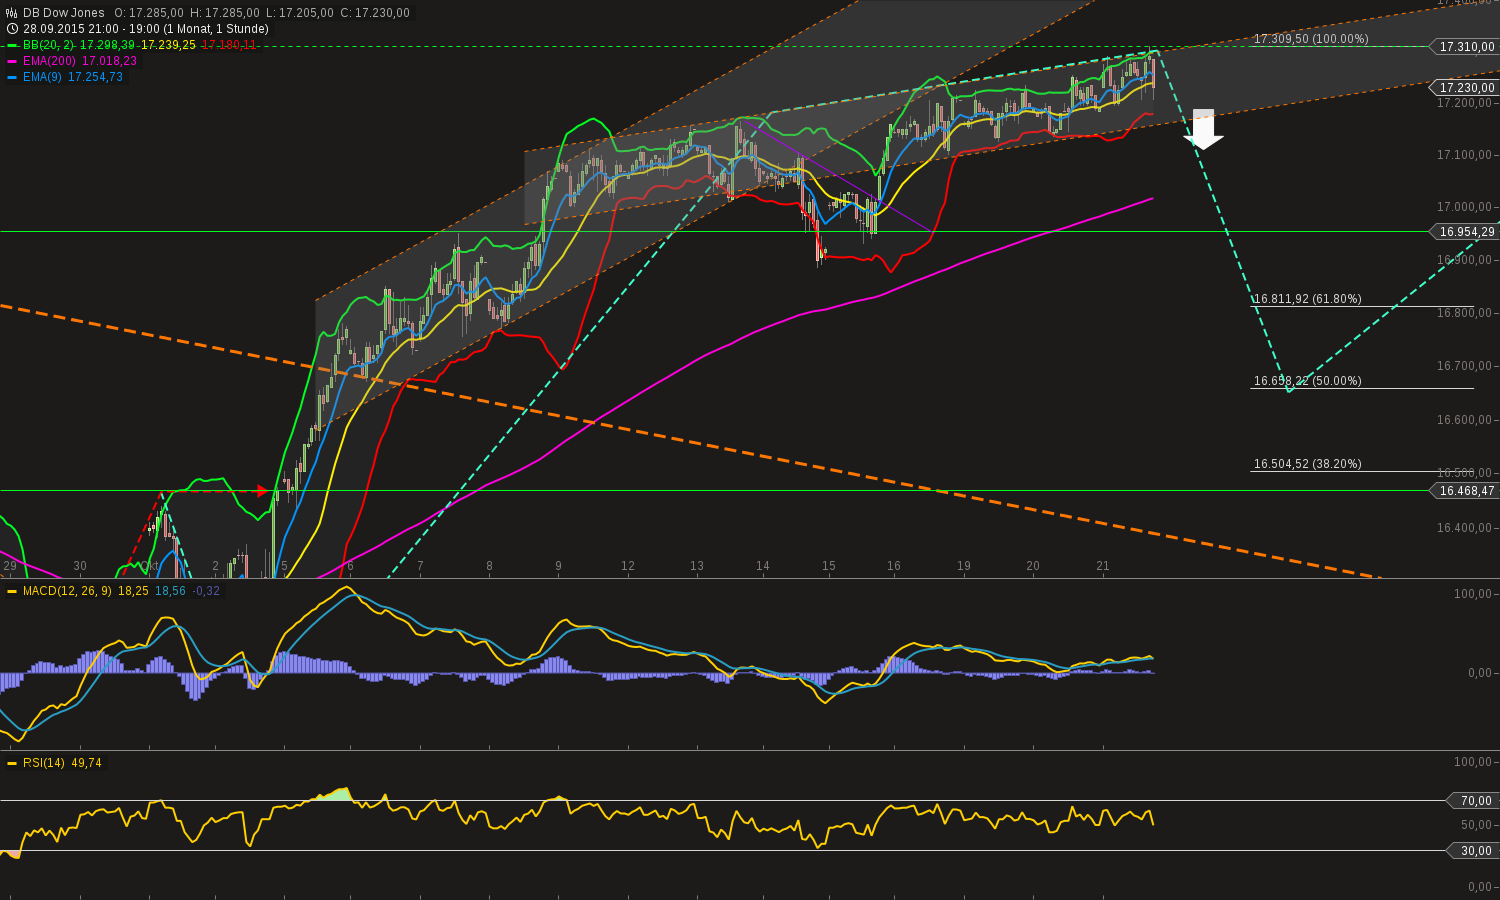Select the 16.811,92 (61.80%) Fibonacci label
The width and height of the screenshot is (1500, 900).
tap(1308, 299)
